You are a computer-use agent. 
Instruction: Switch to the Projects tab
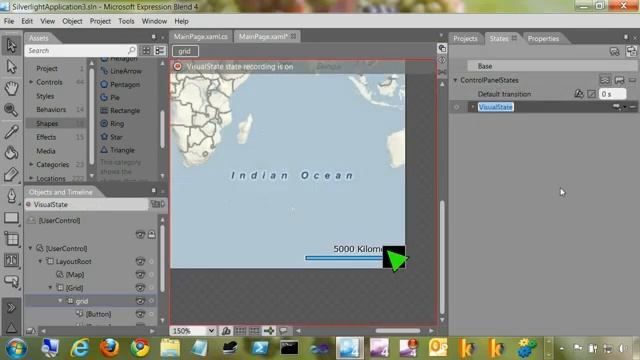[x=465, y=39]
